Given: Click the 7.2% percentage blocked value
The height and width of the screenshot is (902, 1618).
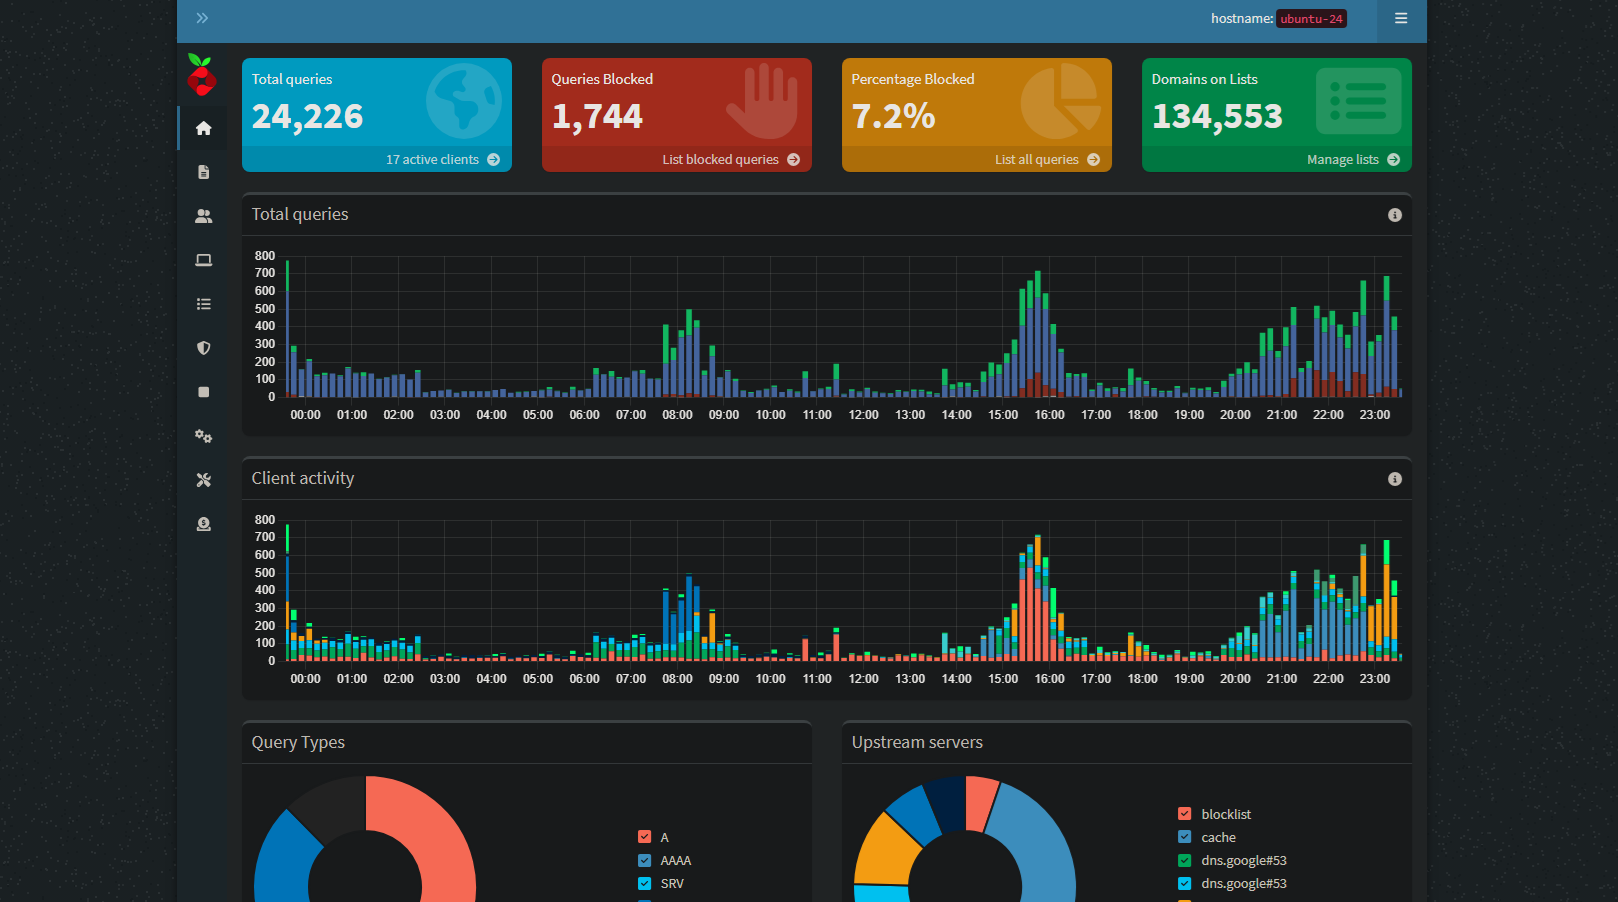Looking at the screenshot, I should tap(893, 117).
